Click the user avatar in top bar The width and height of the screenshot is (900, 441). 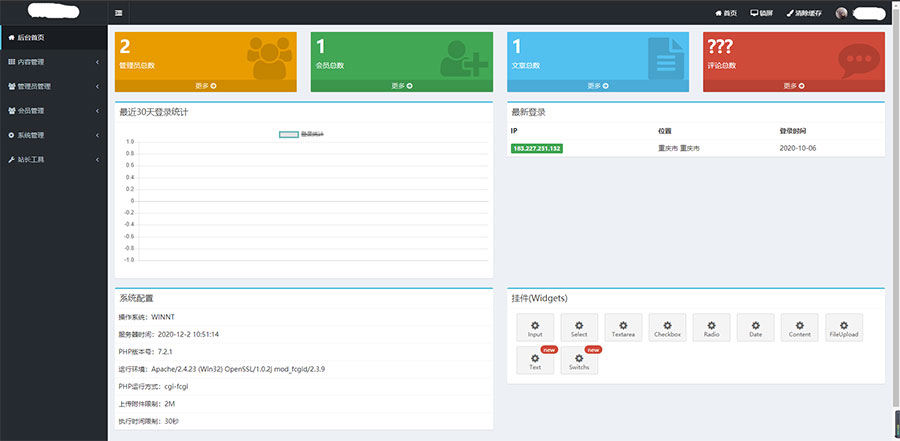pyautogui.click(x=841, y=13)
